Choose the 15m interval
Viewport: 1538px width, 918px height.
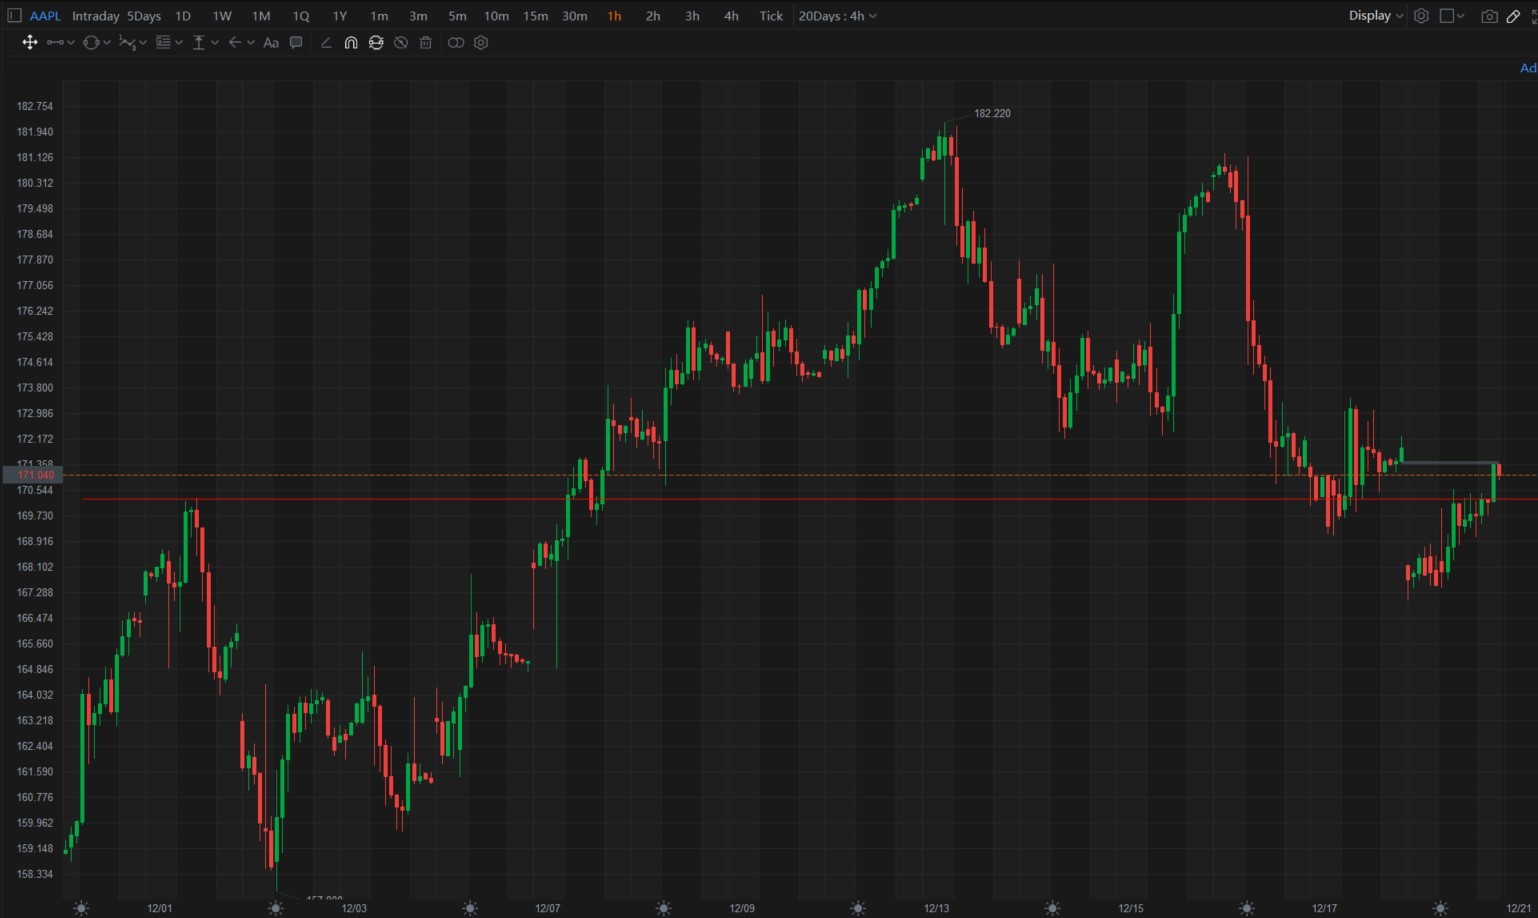(x=535, y=16)
